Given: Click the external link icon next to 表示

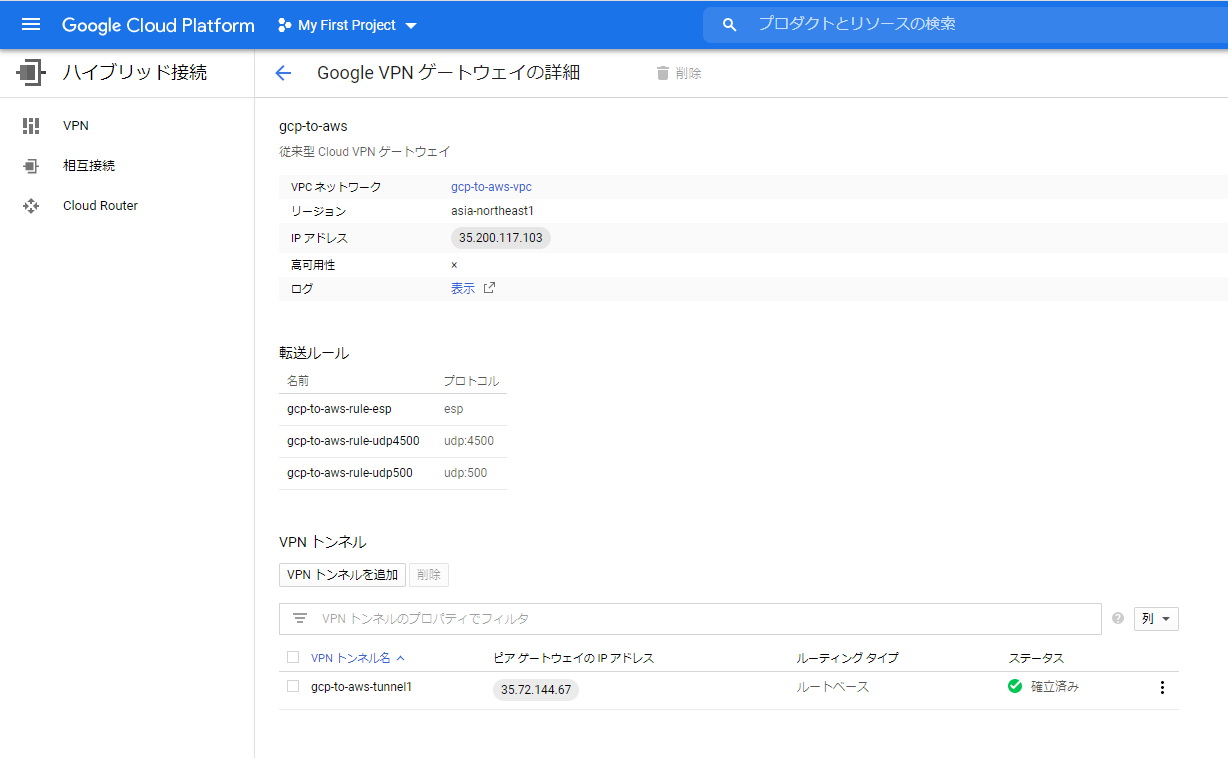Looking at the screenshot, I should tap(489, 288).
